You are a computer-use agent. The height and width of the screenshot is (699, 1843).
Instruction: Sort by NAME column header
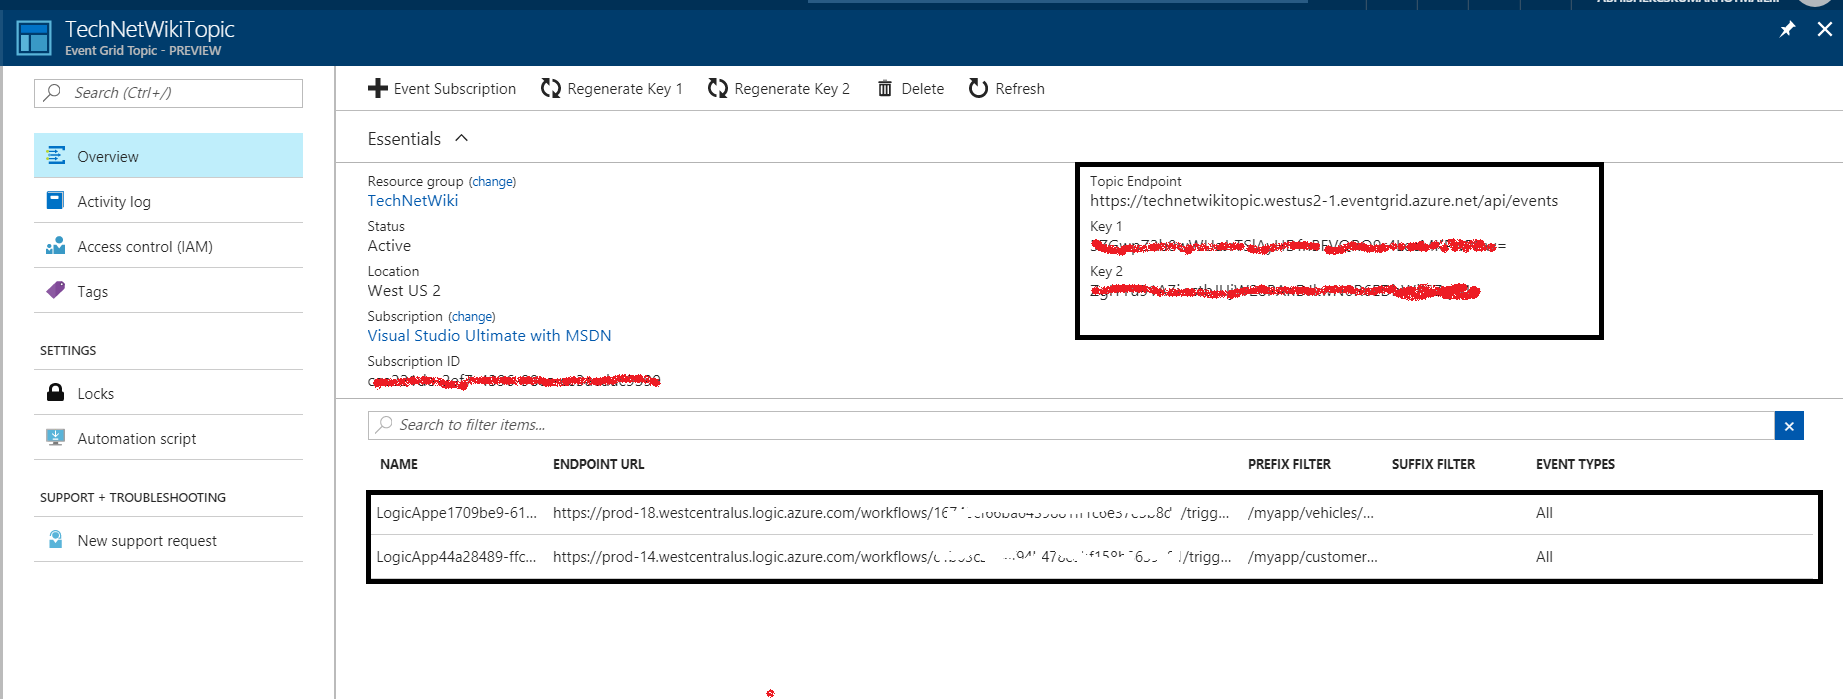coord(399,464)
